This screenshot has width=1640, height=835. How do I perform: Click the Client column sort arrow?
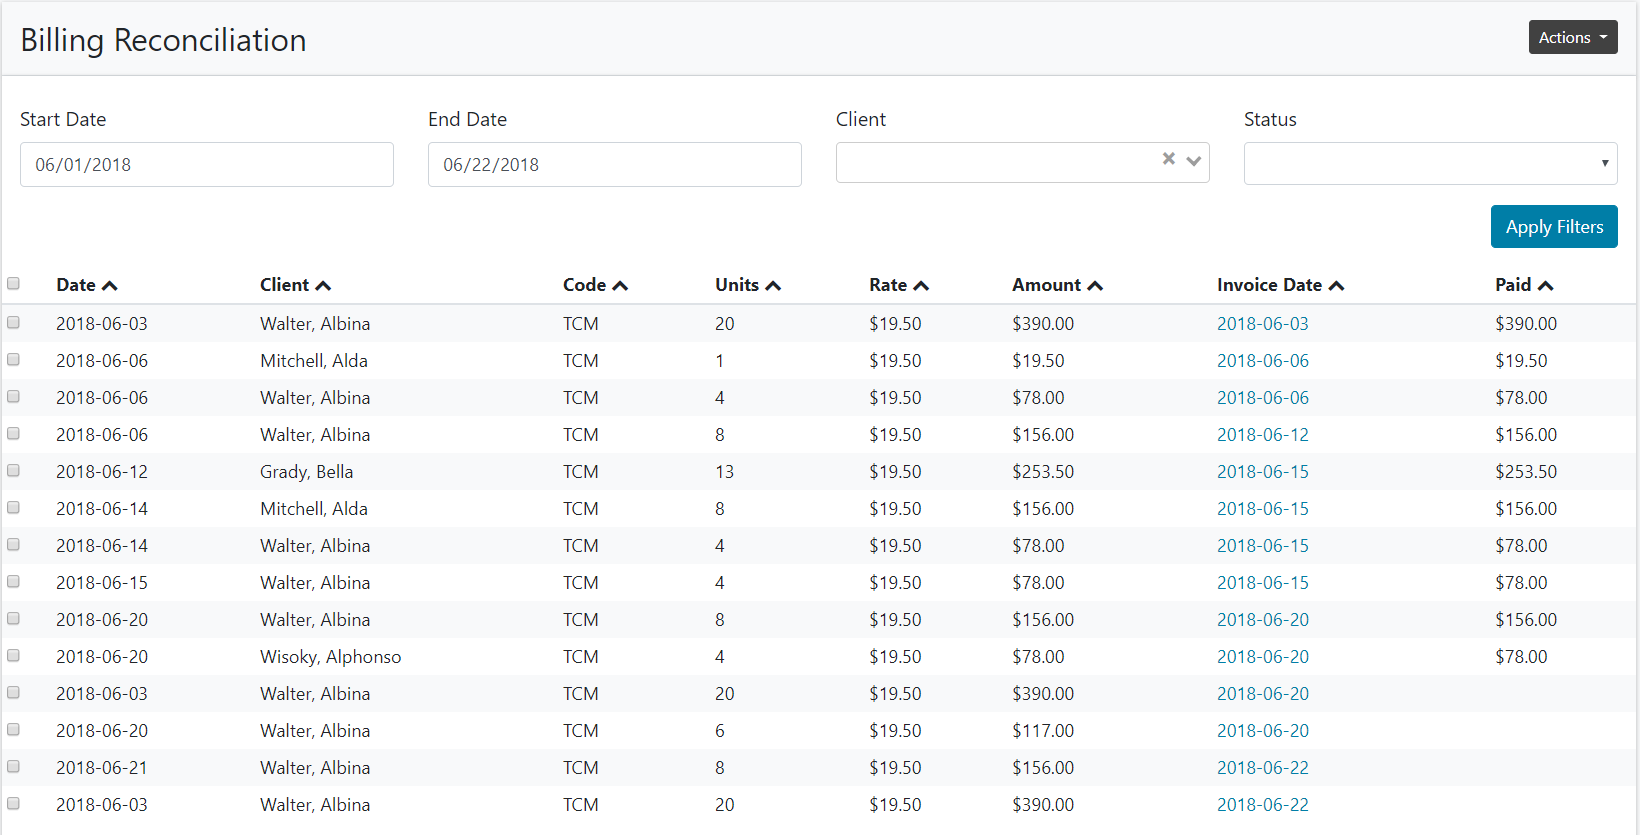click(323, 286)
